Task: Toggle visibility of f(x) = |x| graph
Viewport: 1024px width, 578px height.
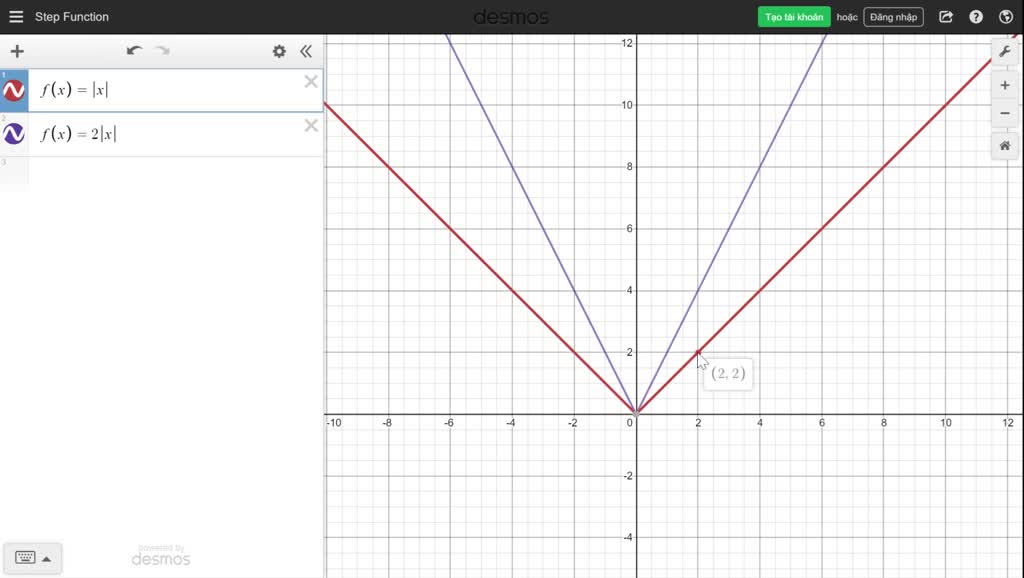Action: (13, 90)
